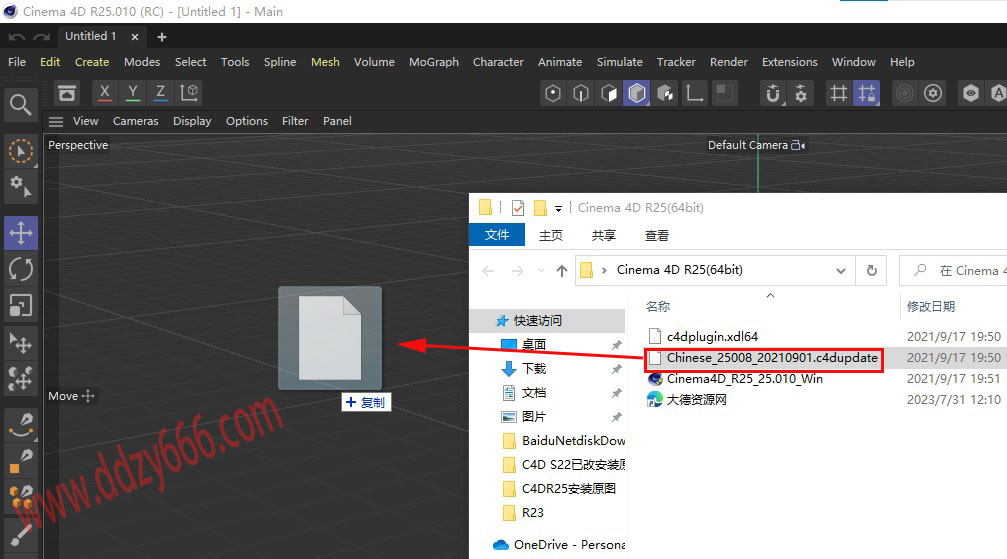Select Cinema4D_R25_25.010_Win installer
1007x559 pixels.
coord(744,379)
